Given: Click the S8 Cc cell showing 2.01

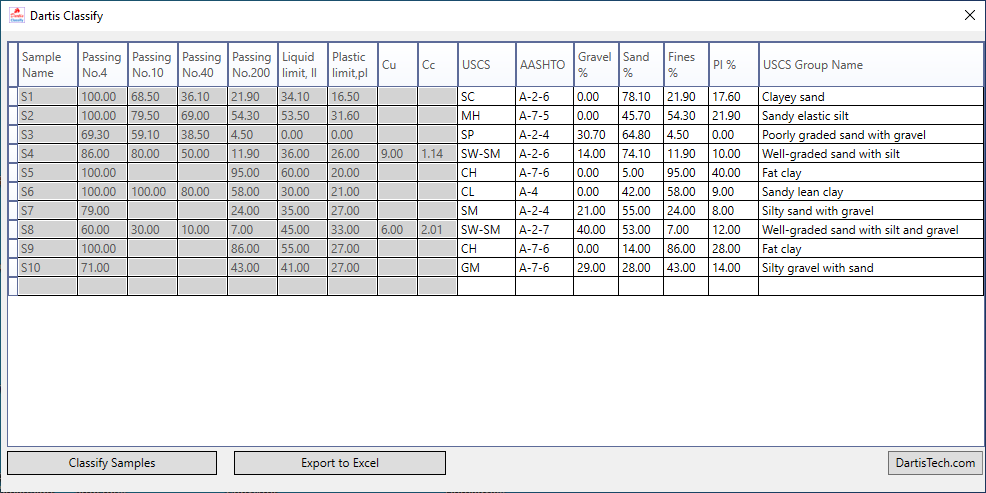Looking at the screenshot, I should tap(438, 230).
